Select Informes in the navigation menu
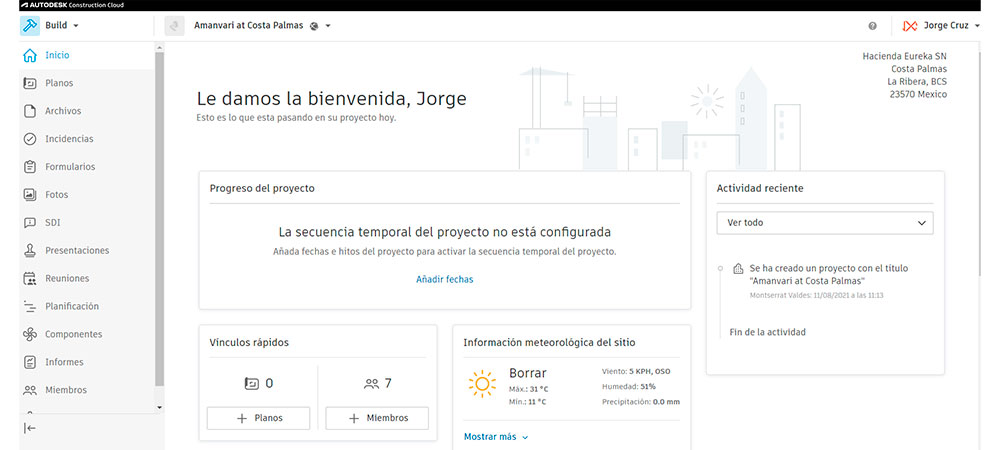 pos(64,362)
